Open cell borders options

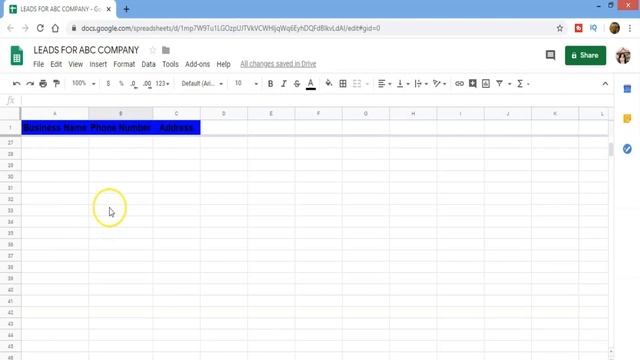click(x=343, y=84)
